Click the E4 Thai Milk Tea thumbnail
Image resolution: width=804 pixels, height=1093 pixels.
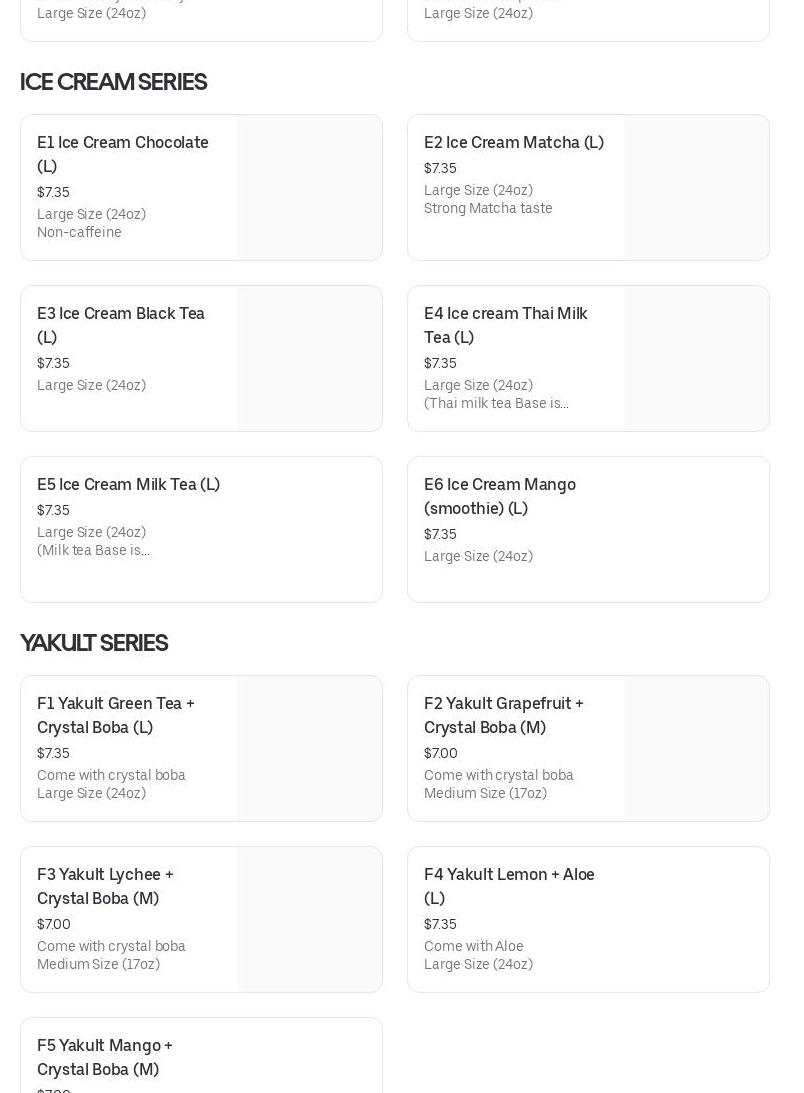696,359
